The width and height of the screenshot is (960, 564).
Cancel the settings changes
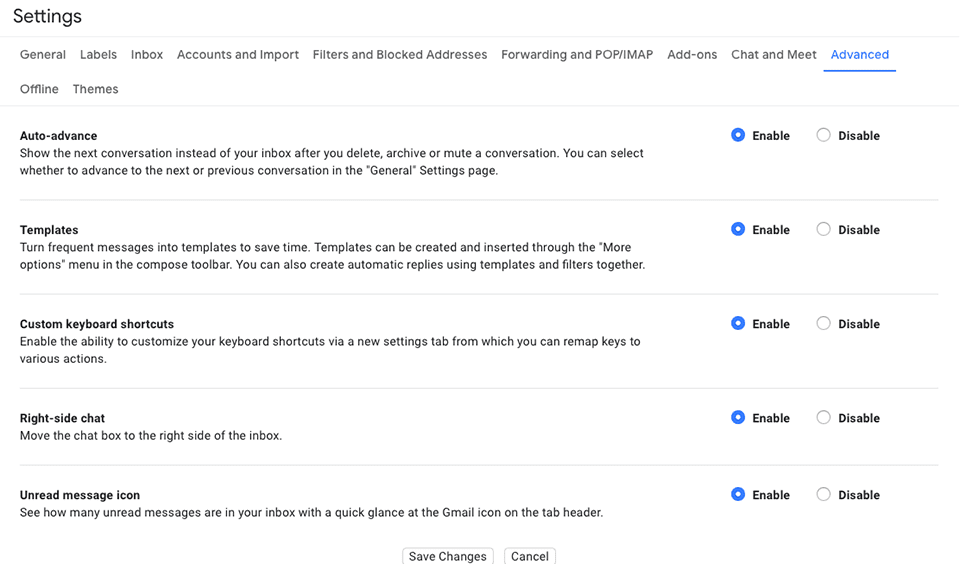point(530,556)
